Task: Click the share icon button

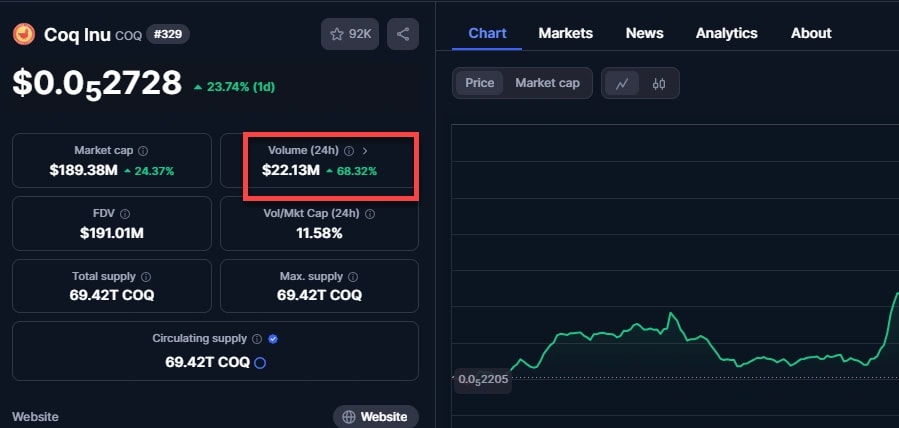Action: (403, 34)
